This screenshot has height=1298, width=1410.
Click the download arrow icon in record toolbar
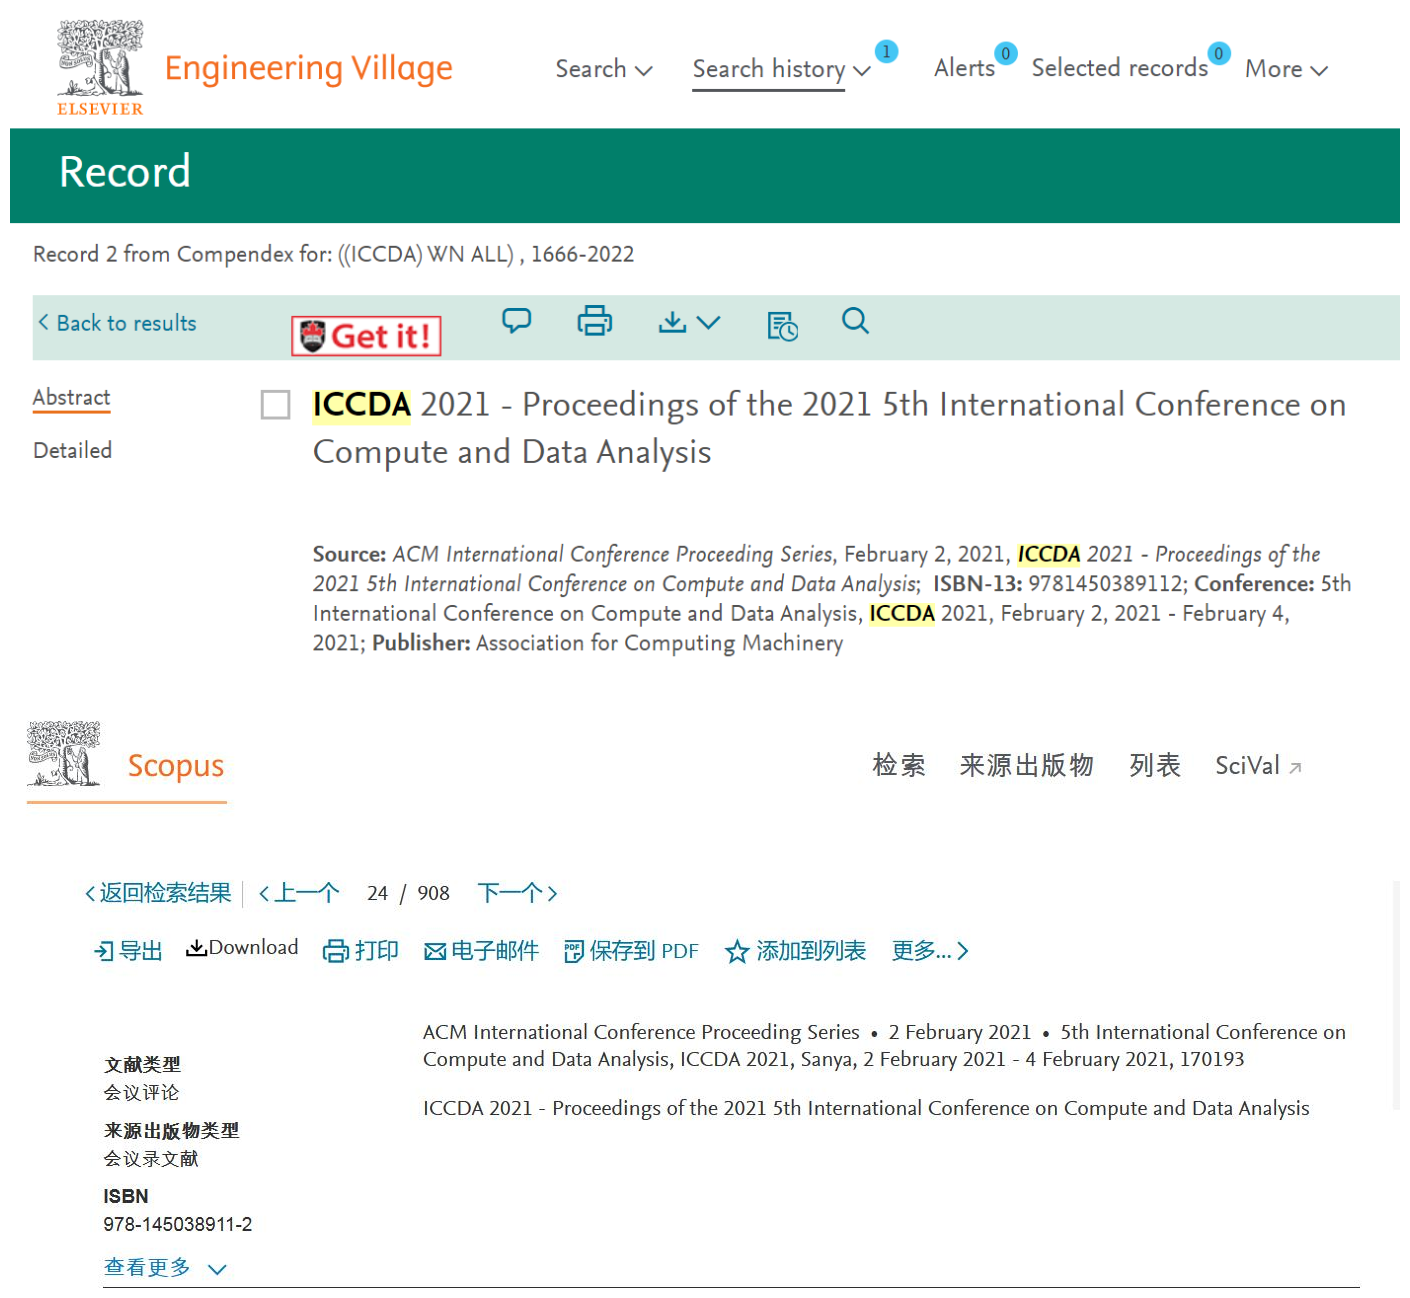pyautogui.click(x=673, y=322)
